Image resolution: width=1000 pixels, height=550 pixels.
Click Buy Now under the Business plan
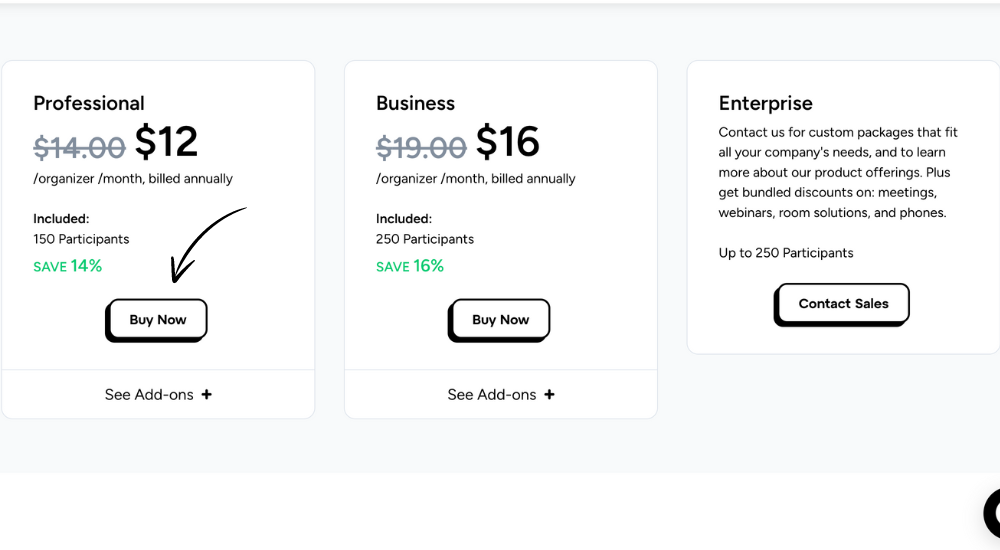click(499, 320)
